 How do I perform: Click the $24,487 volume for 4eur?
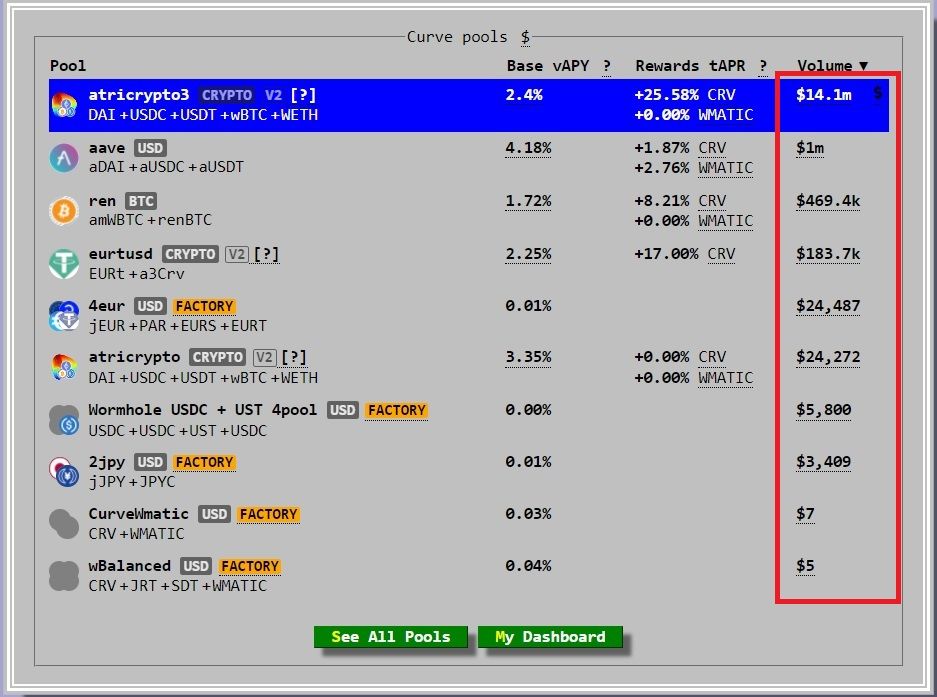click(x=828, y=306)
